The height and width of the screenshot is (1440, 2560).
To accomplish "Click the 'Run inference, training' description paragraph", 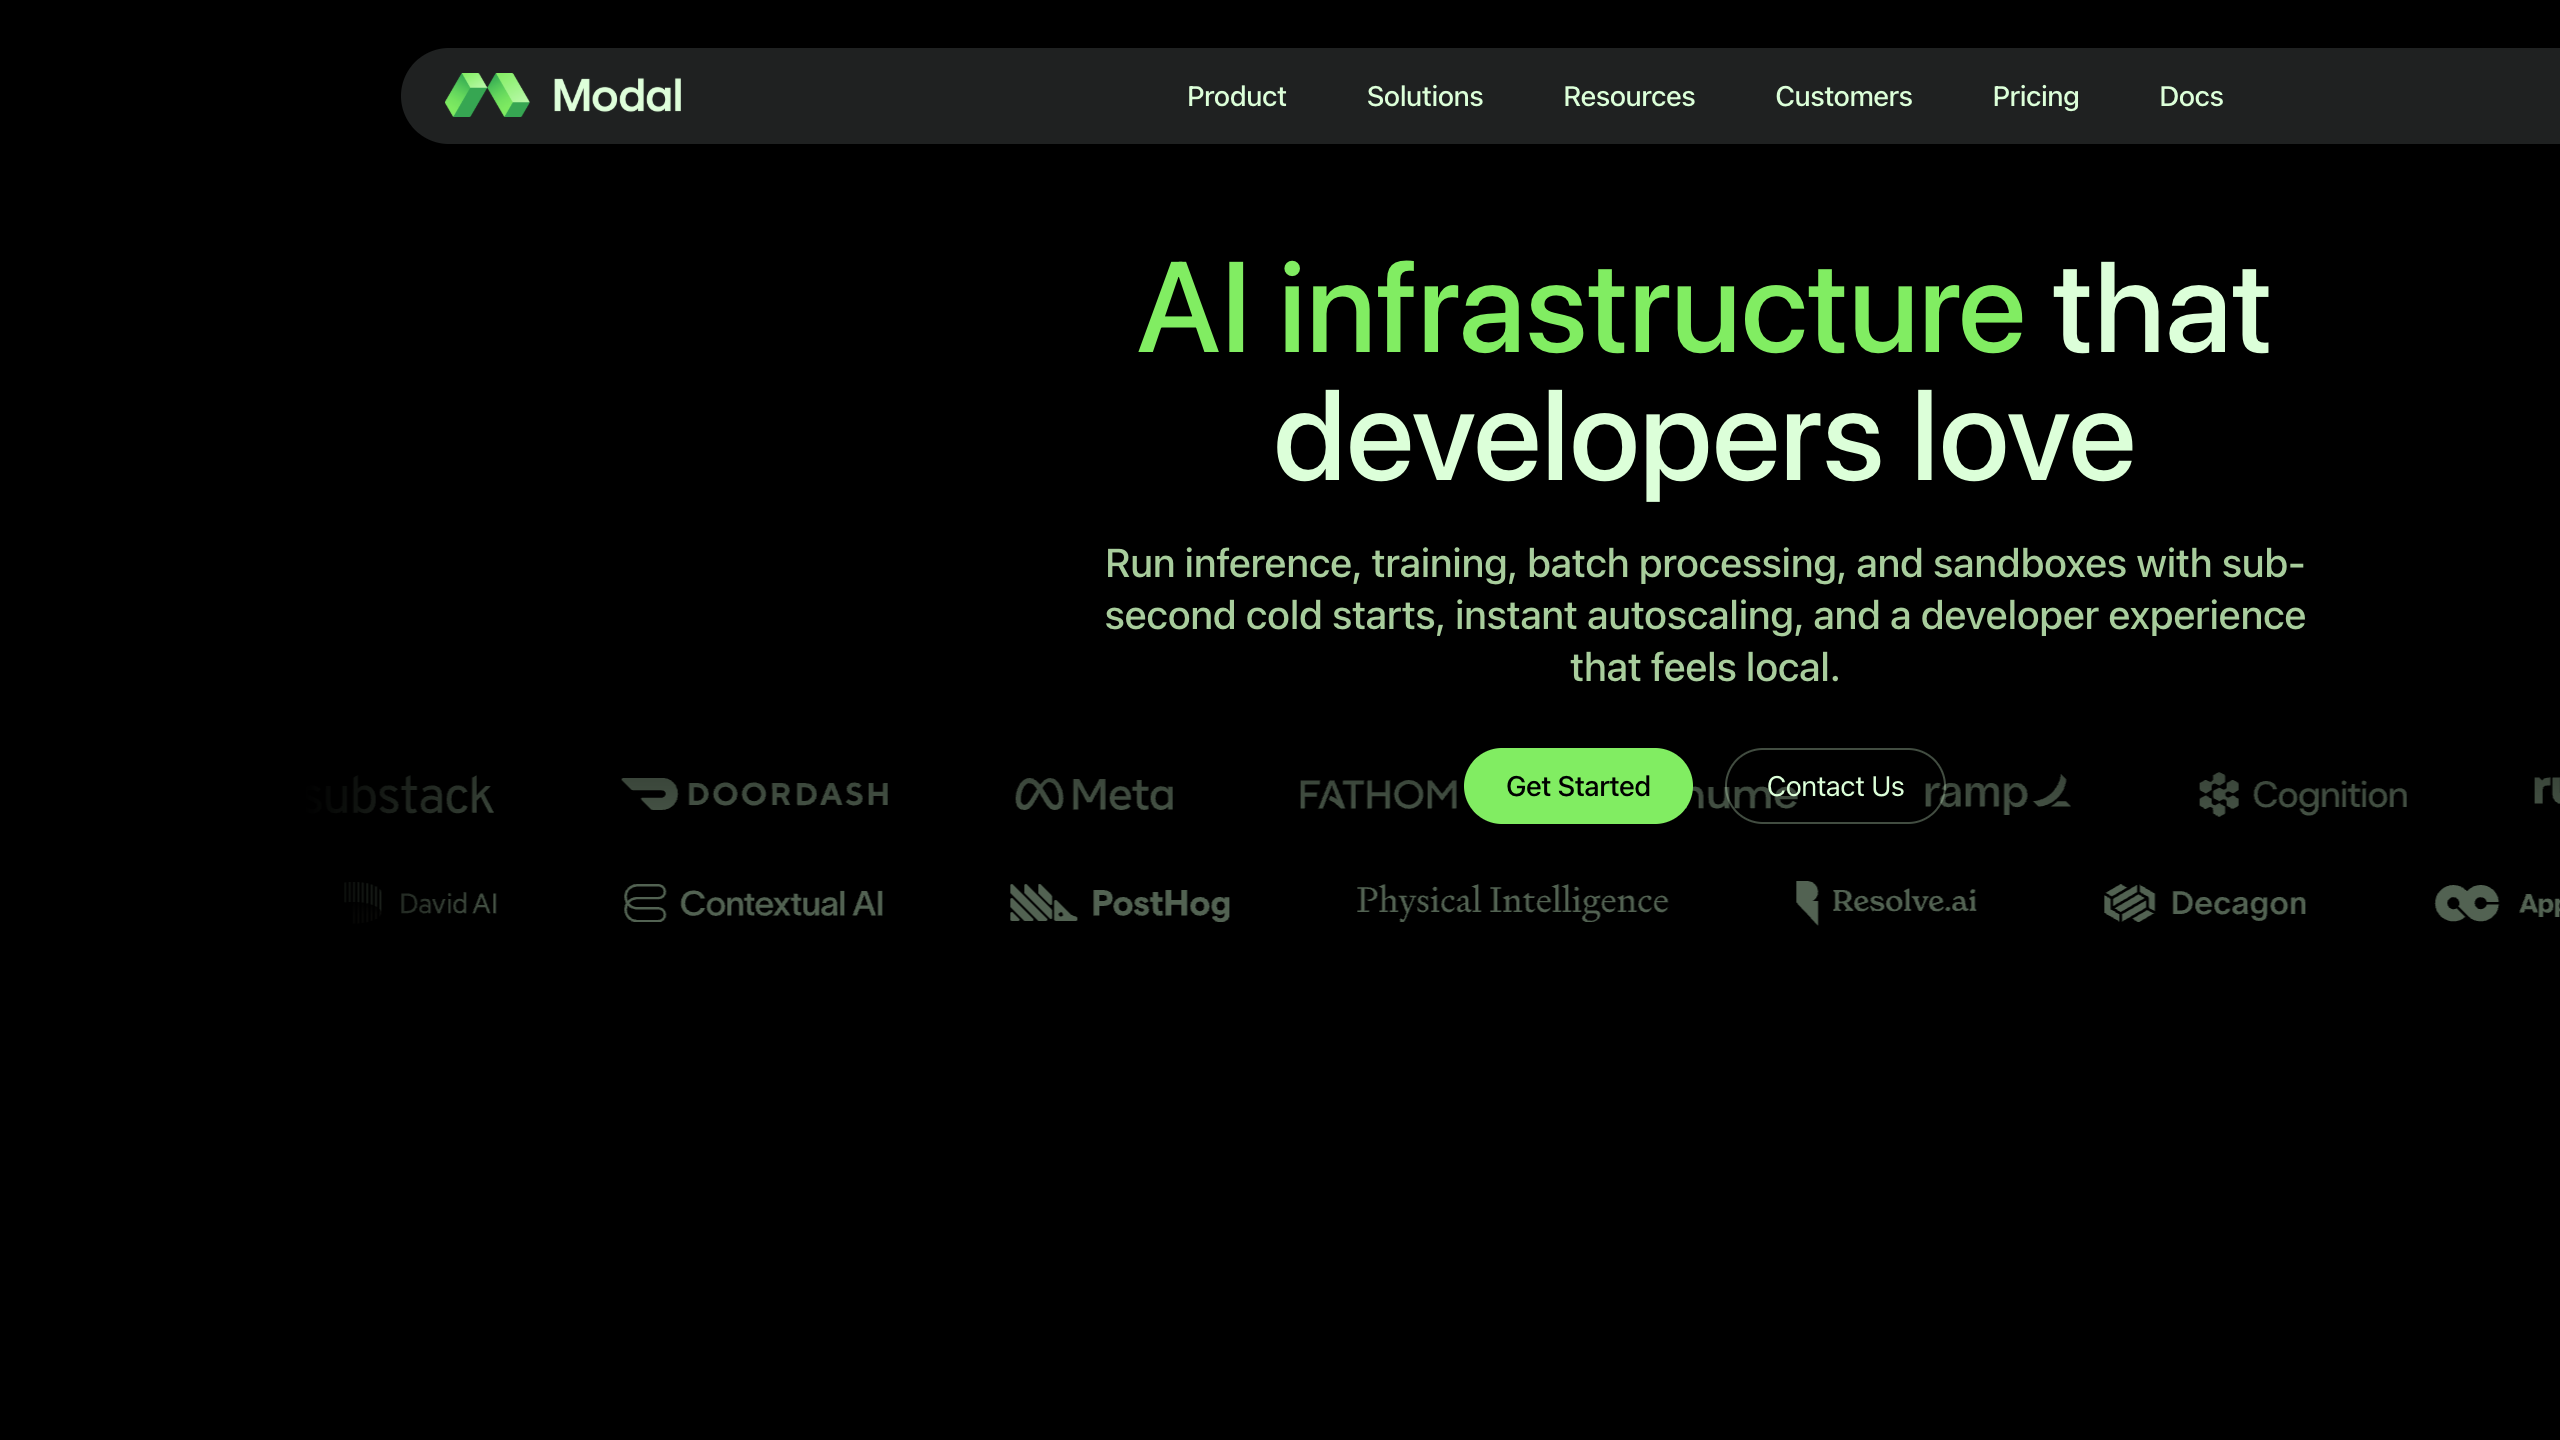I will coord(1704,615).
